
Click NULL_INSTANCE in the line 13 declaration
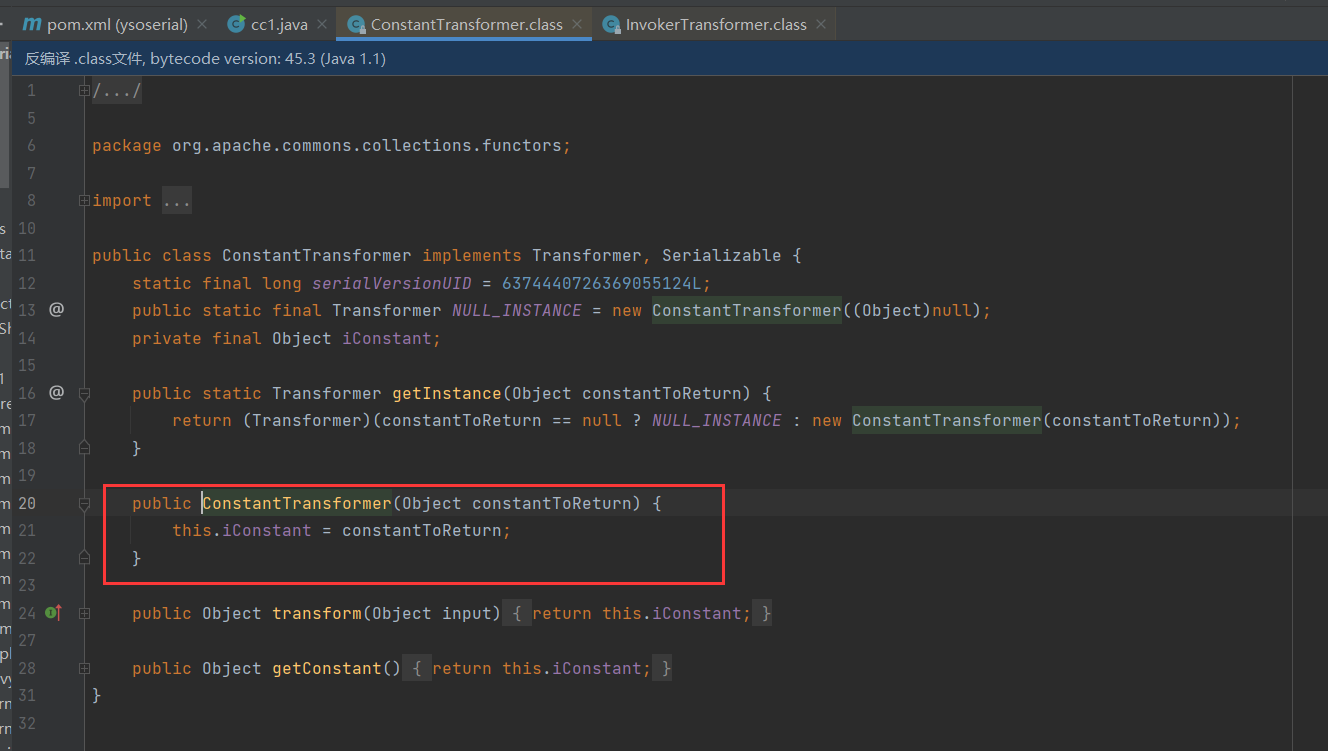click(516, 311)
